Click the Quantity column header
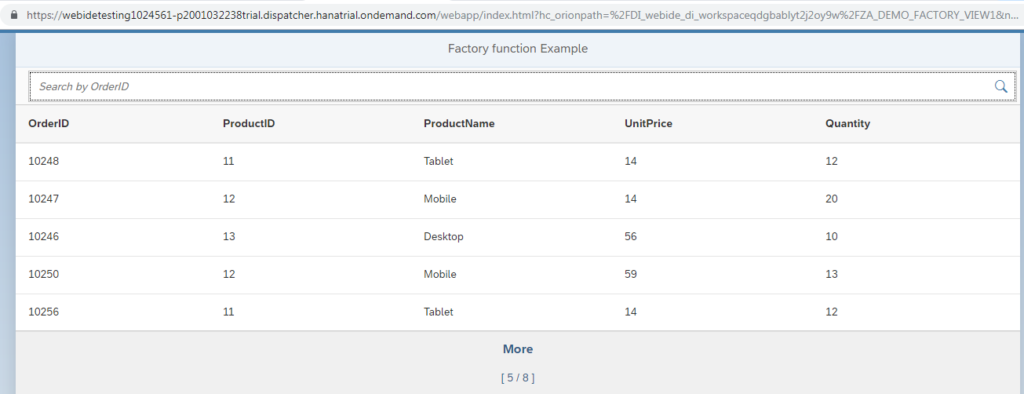1024x394 pixels. pos(847,123)
